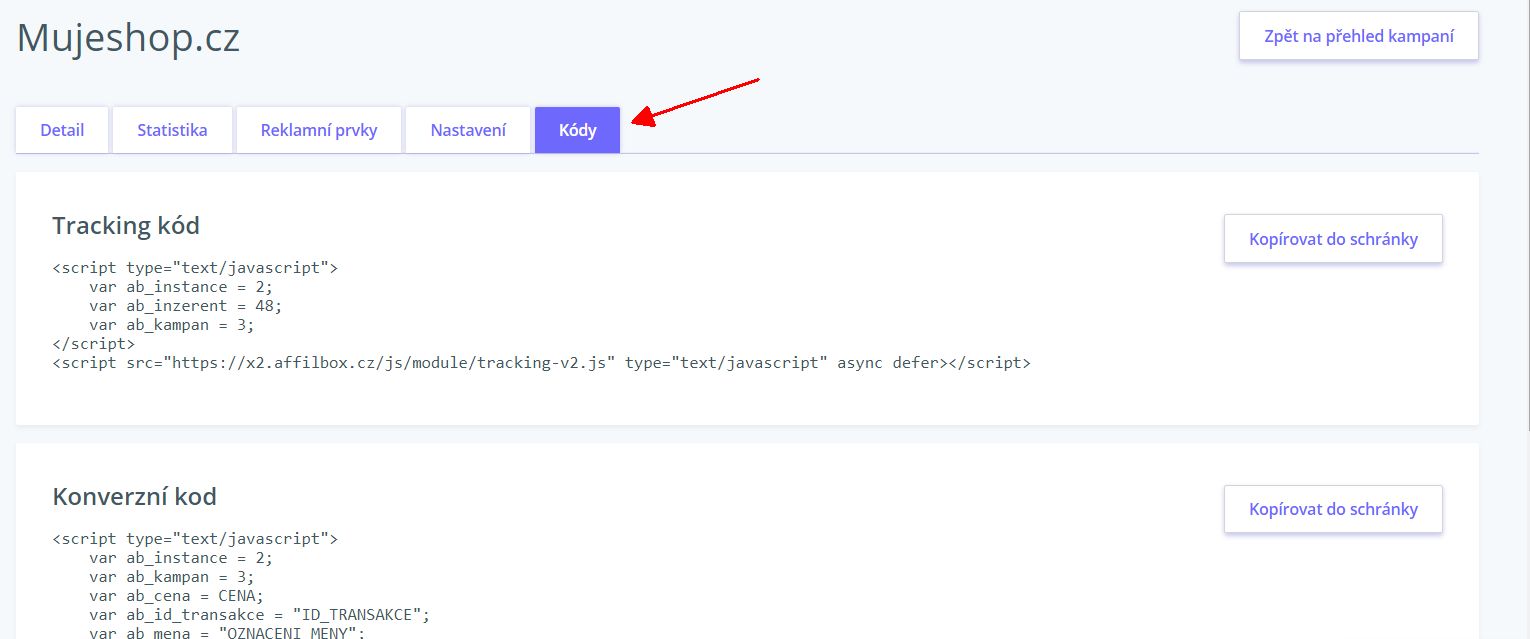Click Zpět na přehled kampaní button
Image resolution: width=1530 pixels, height=639 pixels.
point(1358,37)
